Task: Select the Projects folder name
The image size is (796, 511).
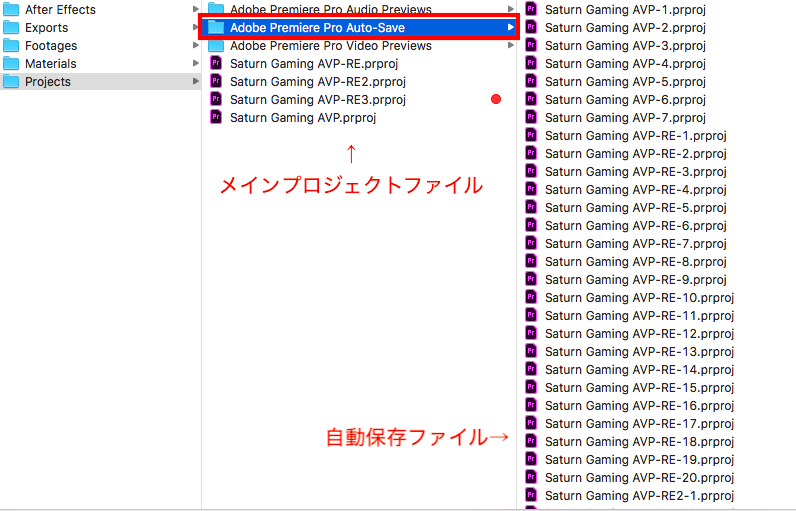Action: [x=48, y=82]
